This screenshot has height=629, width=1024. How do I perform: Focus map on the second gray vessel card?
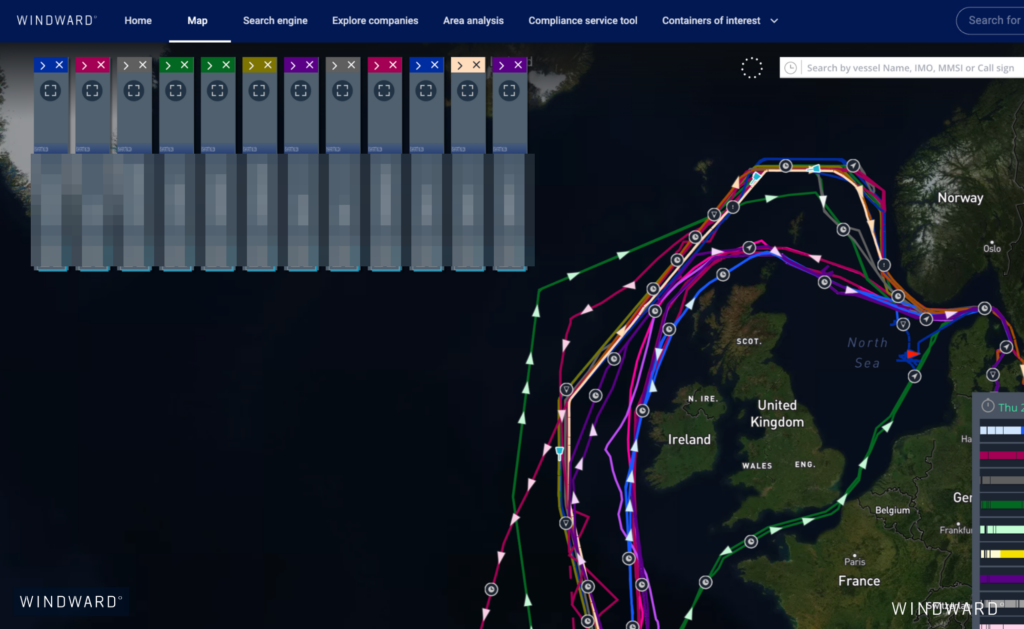343,91
